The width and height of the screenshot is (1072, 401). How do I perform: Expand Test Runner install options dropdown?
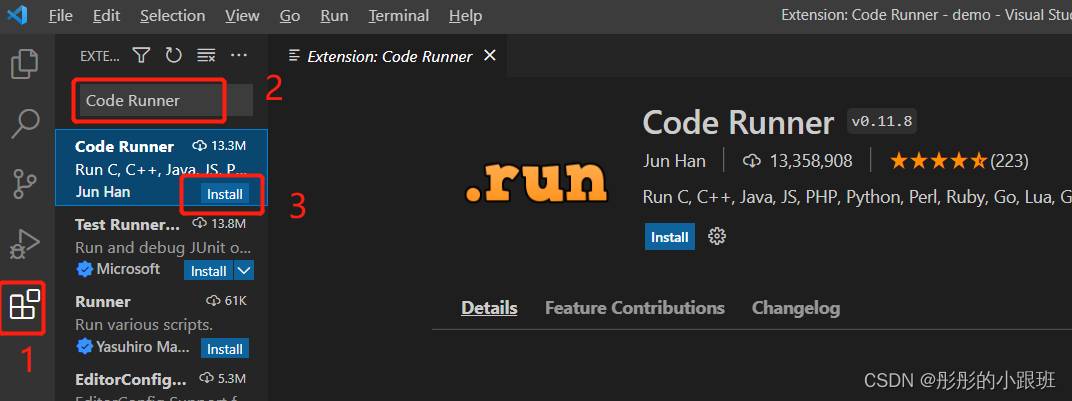pos(244,271)
